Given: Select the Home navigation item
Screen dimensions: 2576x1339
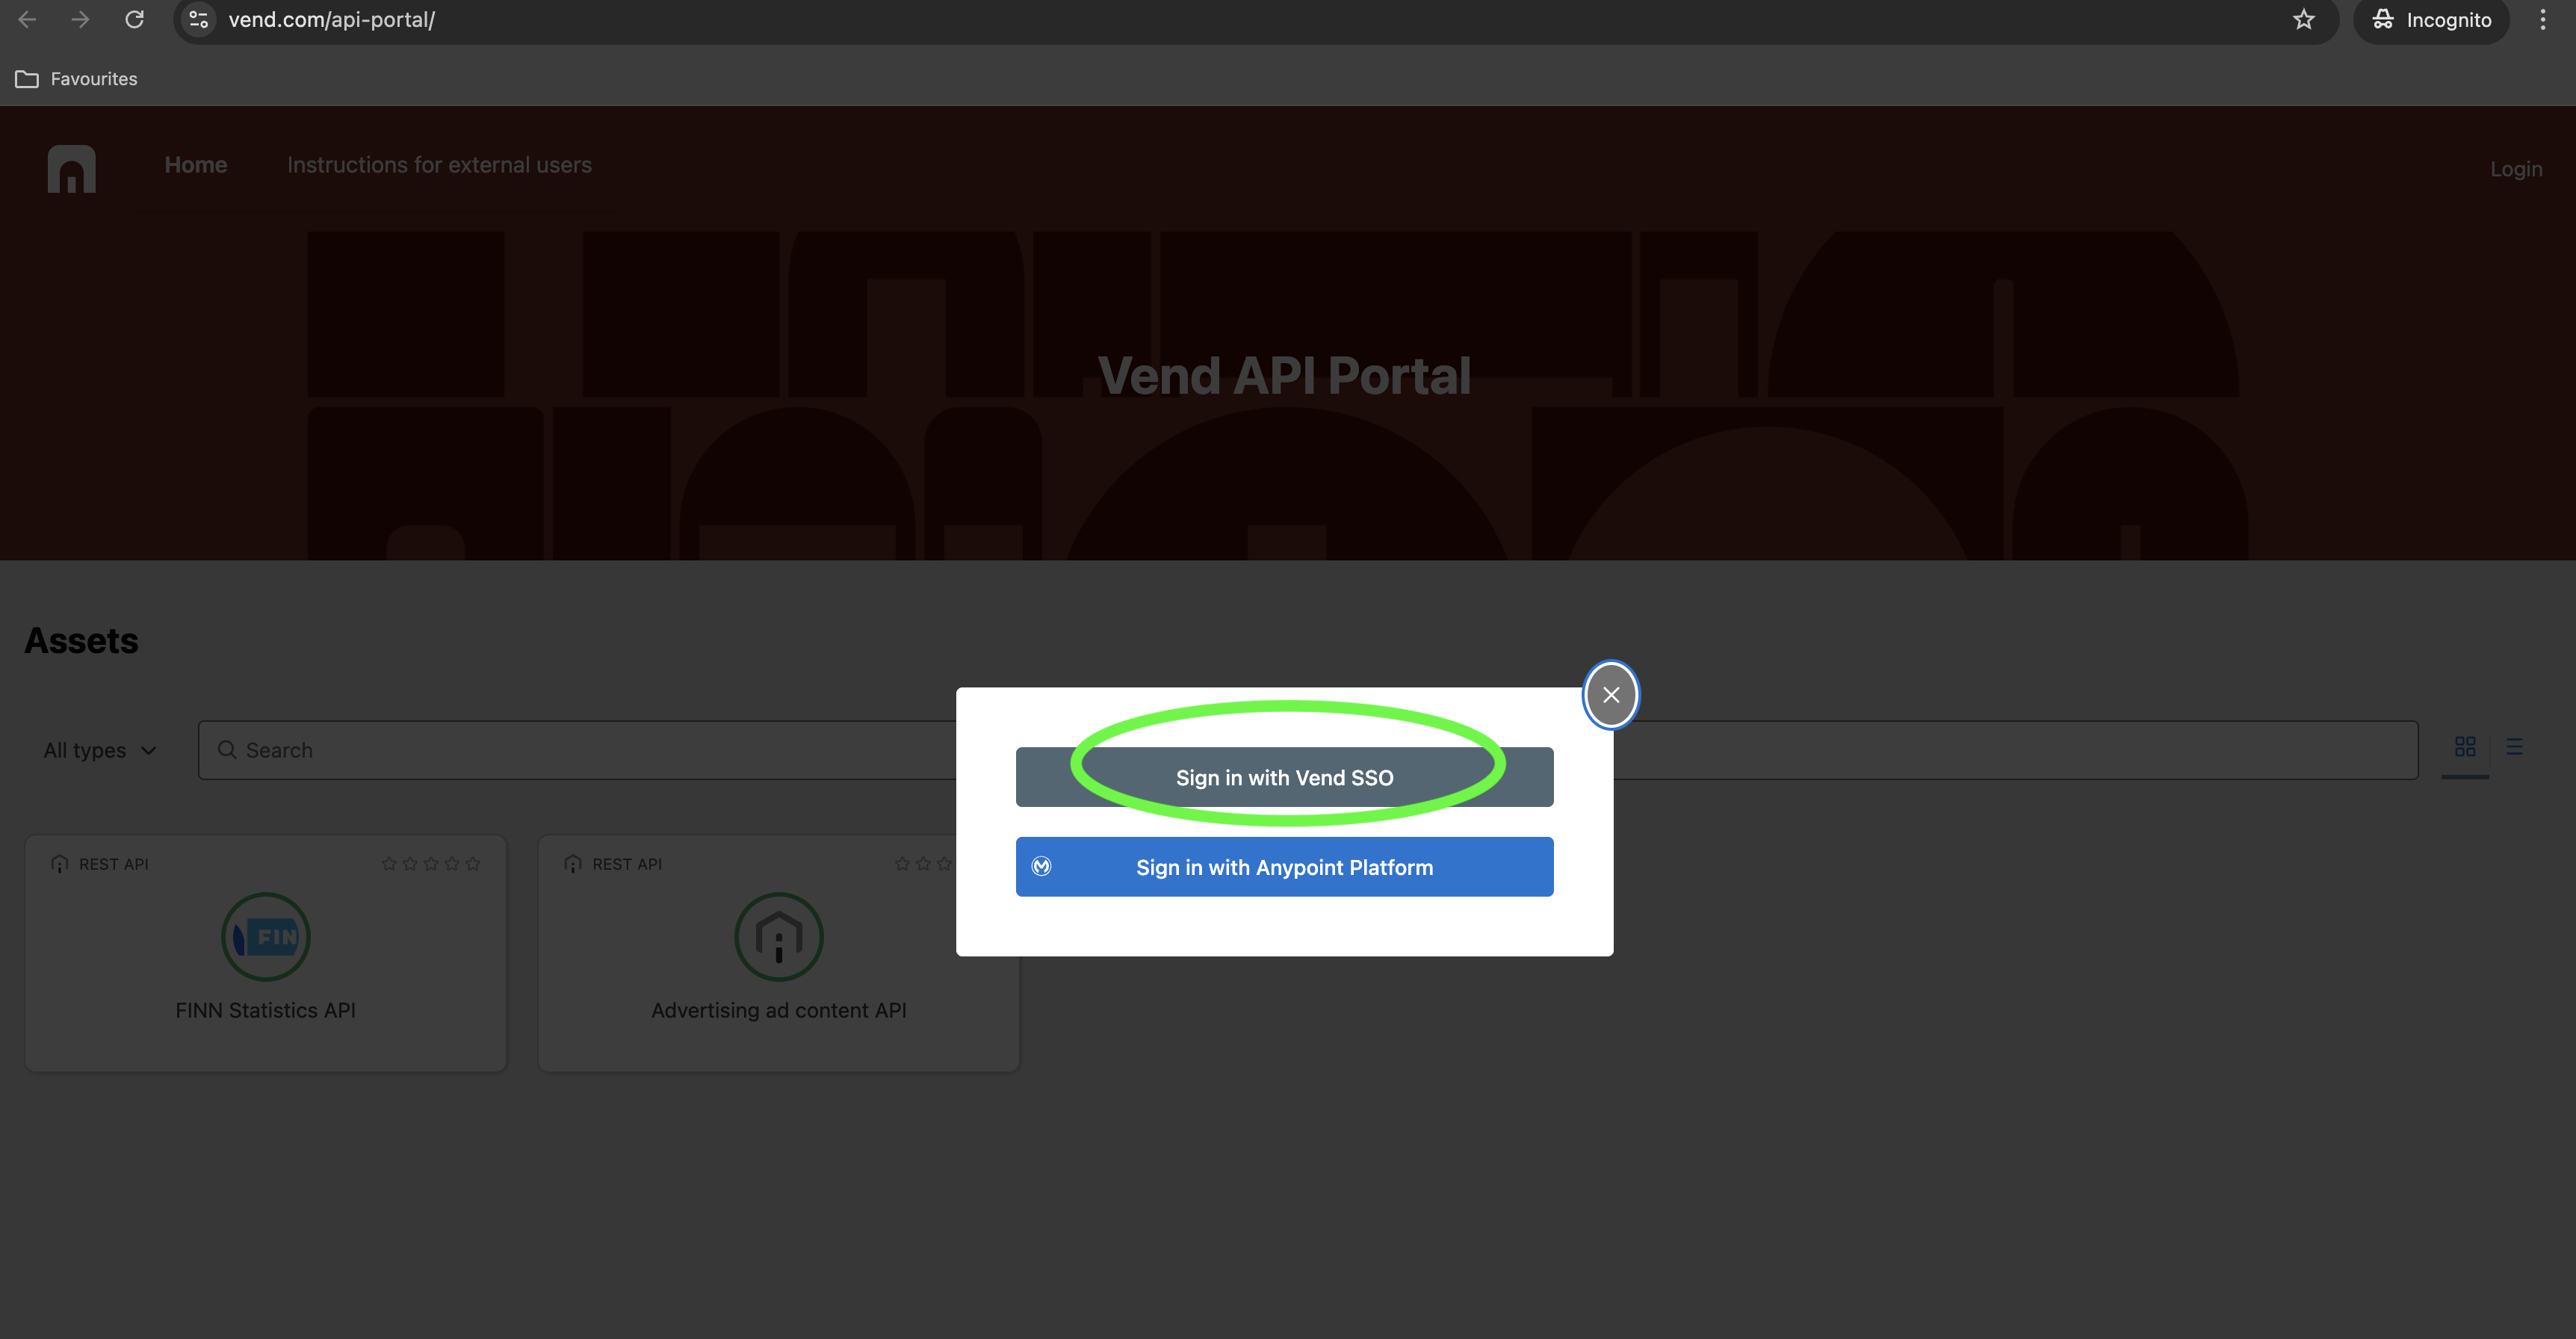Looking at the screenshot, I should (x=196, y=165).
